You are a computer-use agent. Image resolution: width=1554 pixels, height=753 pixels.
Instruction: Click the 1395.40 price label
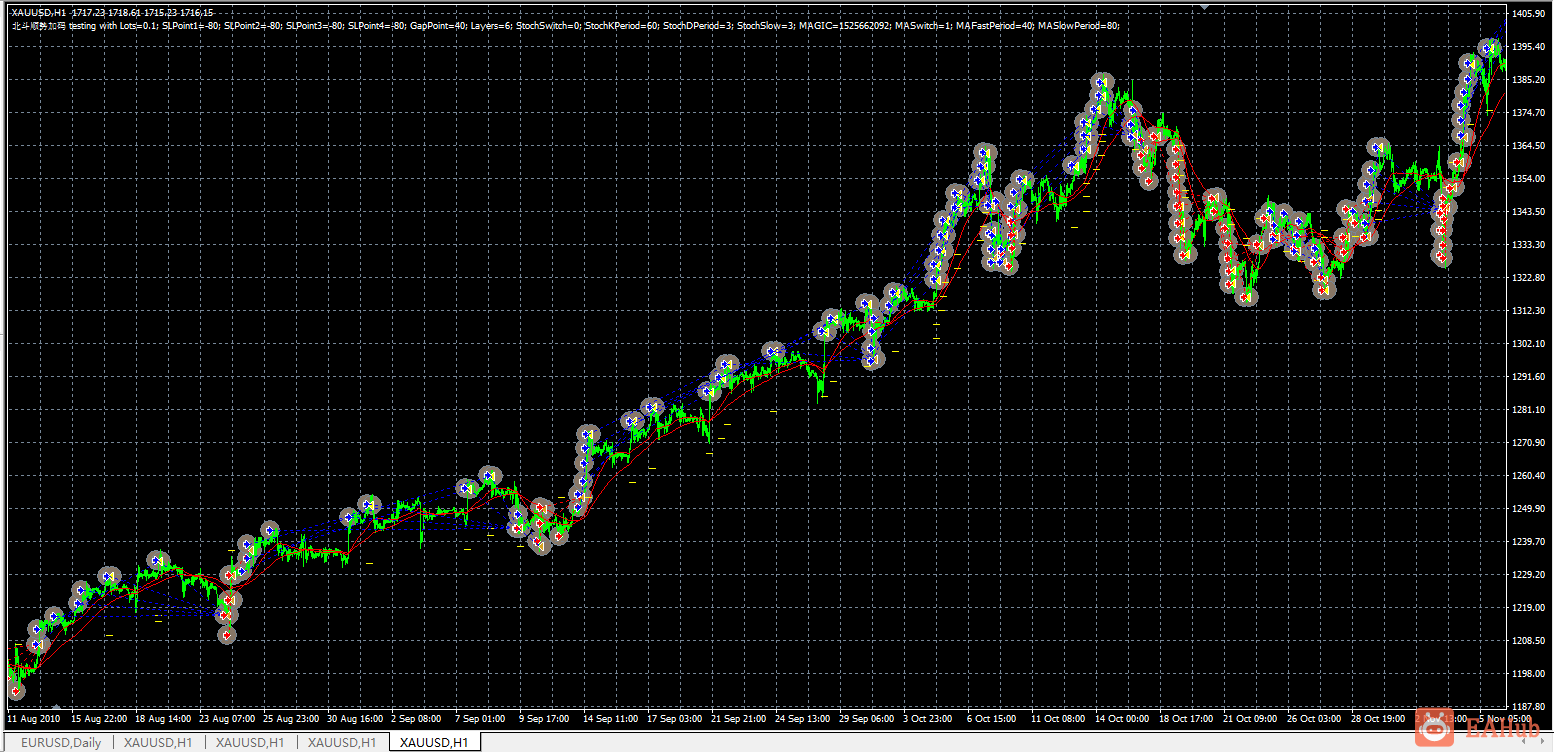pyautogui.click(x=1531, y=47)
